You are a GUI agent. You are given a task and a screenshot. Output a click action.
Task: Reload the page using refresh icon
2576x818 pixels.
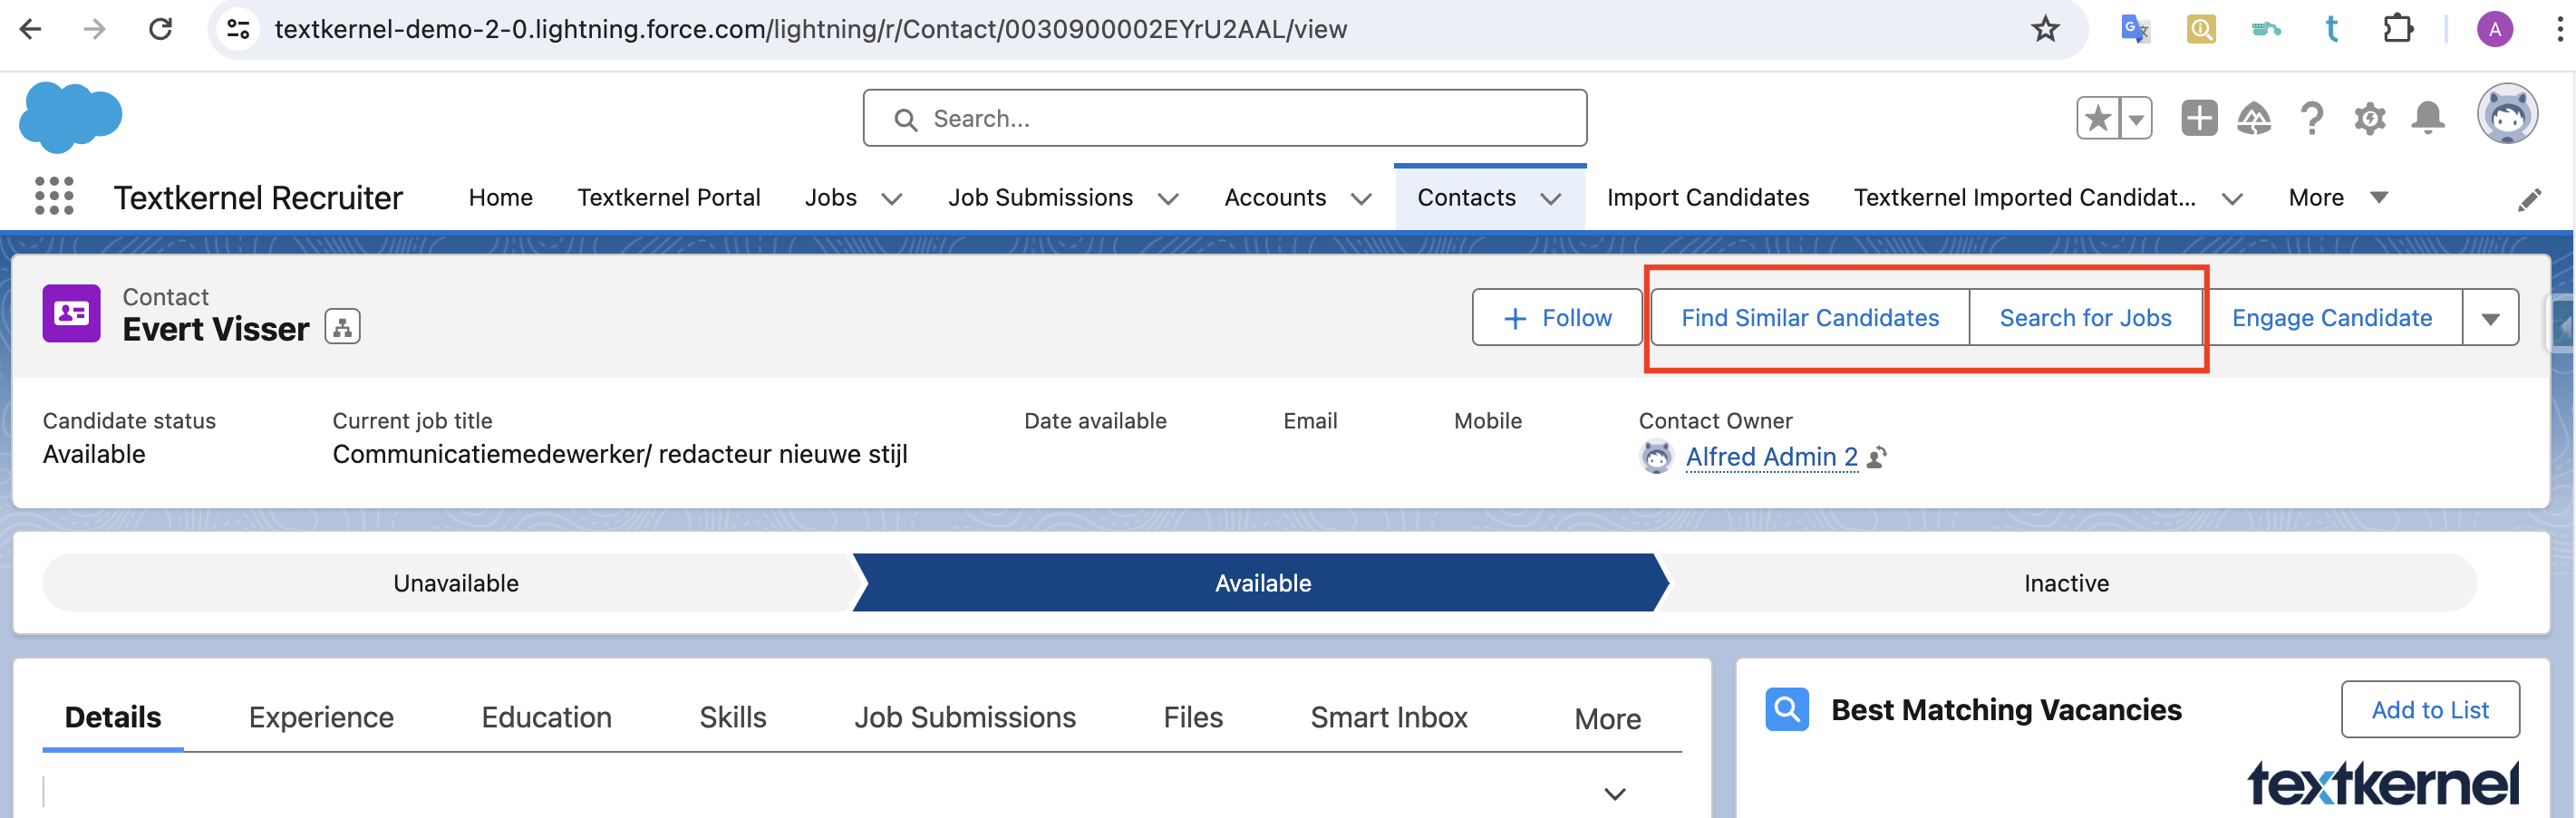tap(160, 29)
